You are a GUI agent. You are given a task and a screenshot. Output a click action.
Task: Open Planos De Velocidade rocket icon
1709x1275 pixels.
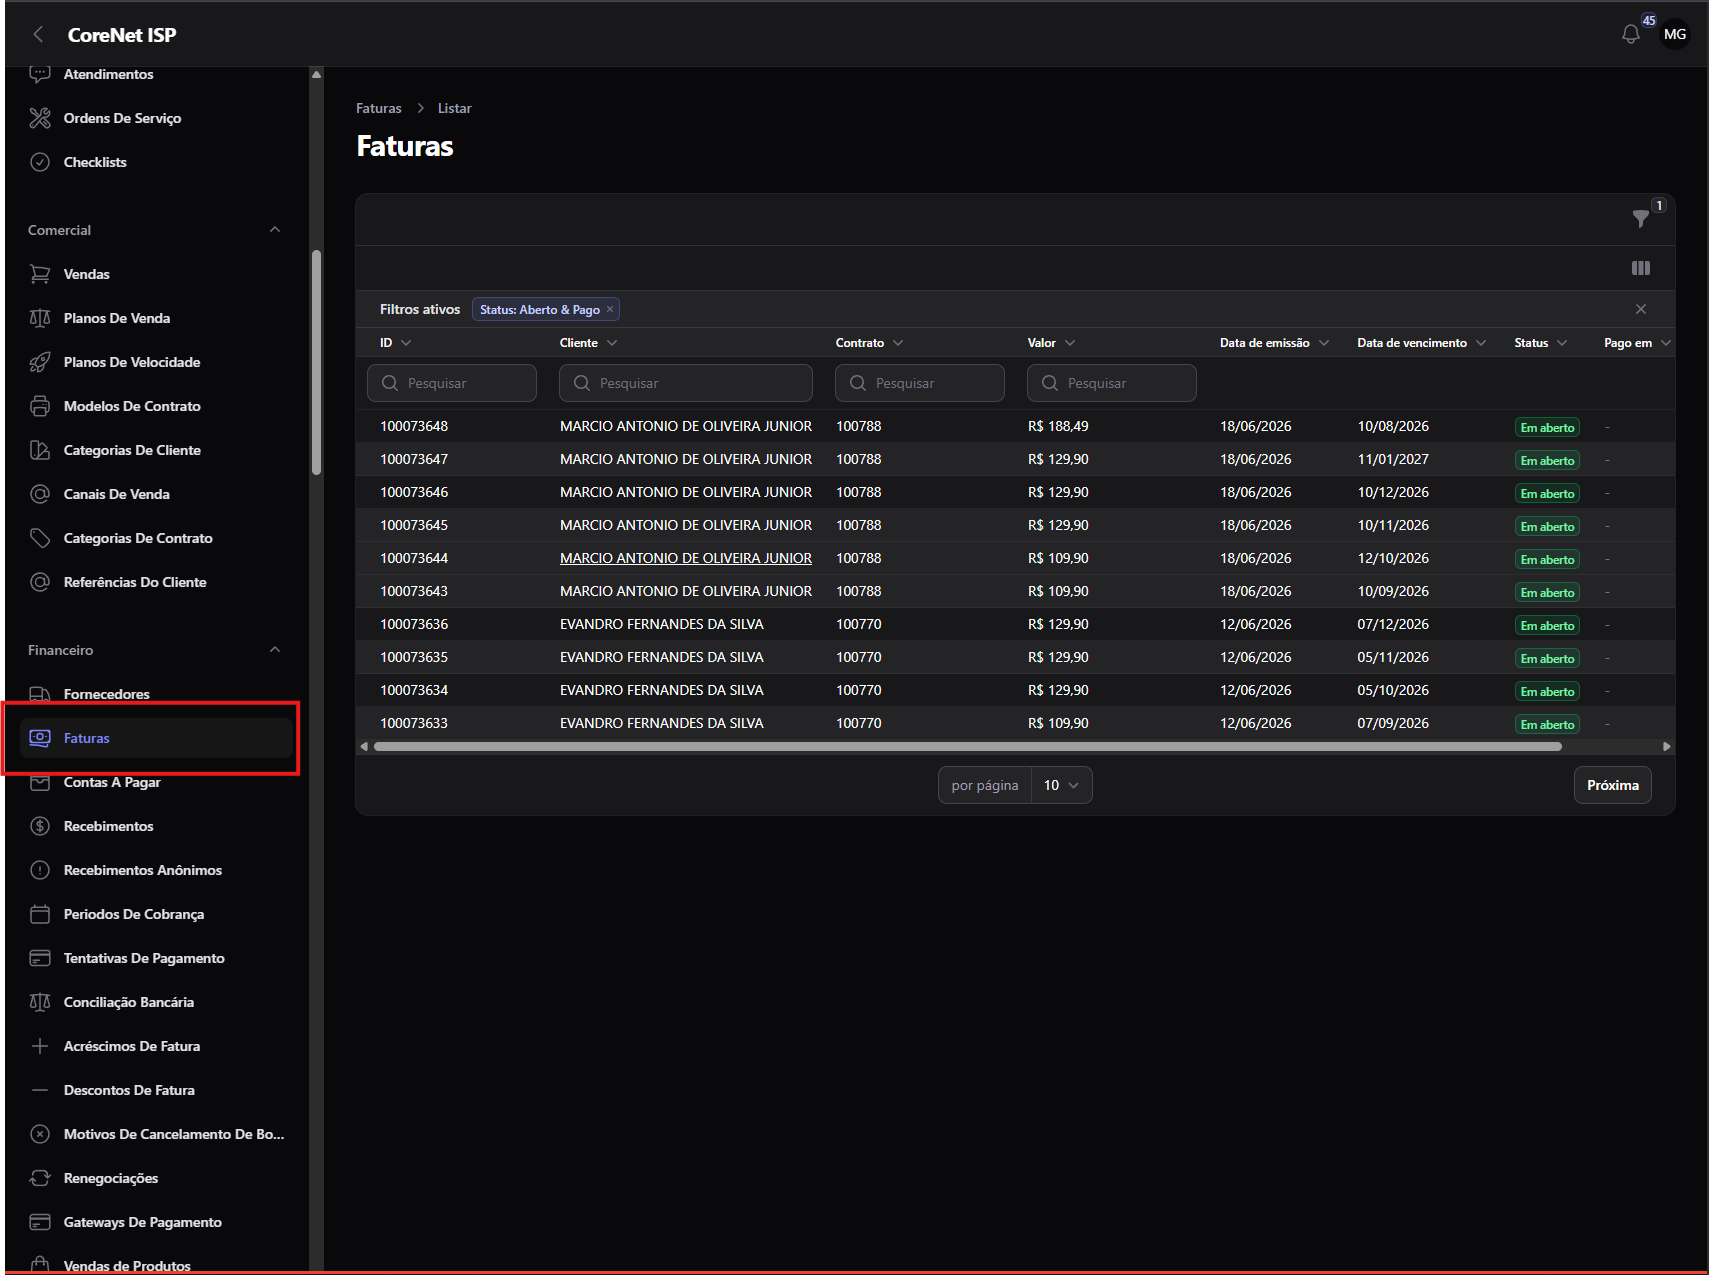pyautogui.click(x=40, y=362)
